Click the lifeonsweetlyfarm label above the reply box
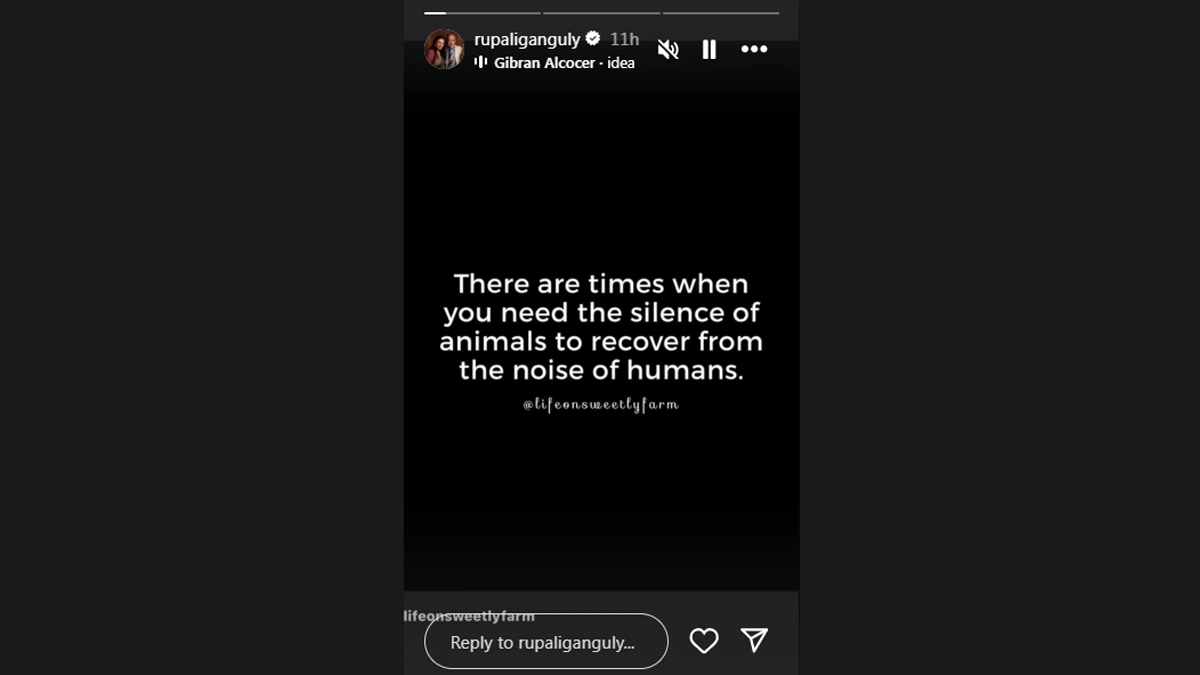Viewport: 1200px width, 675px height. (470, 616)
